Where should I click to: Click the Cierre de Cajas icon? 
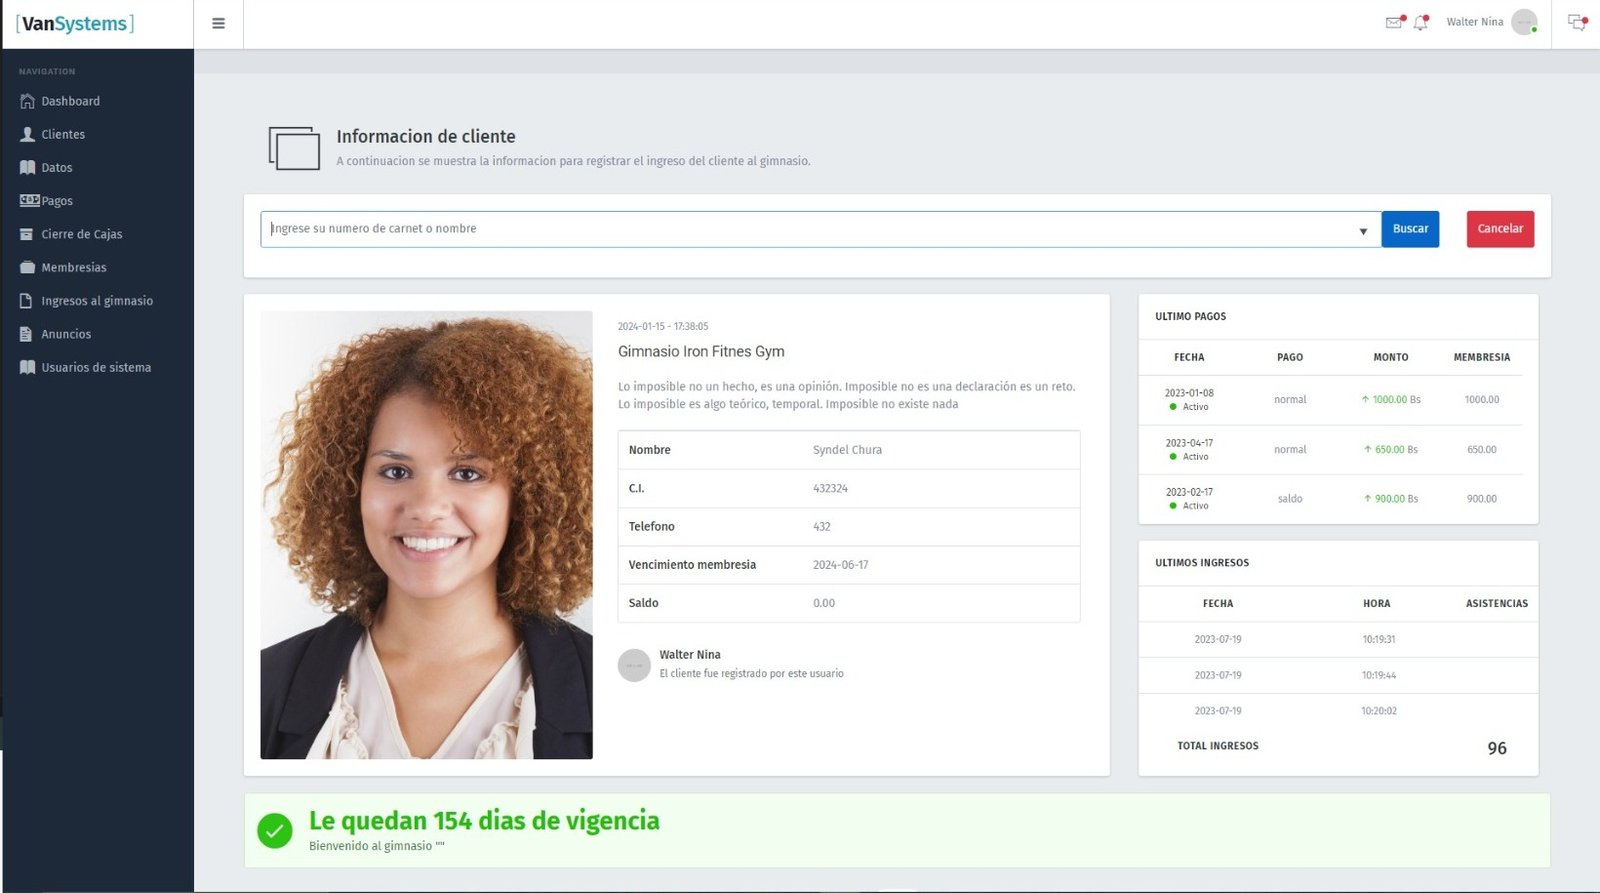click(27, 234)
